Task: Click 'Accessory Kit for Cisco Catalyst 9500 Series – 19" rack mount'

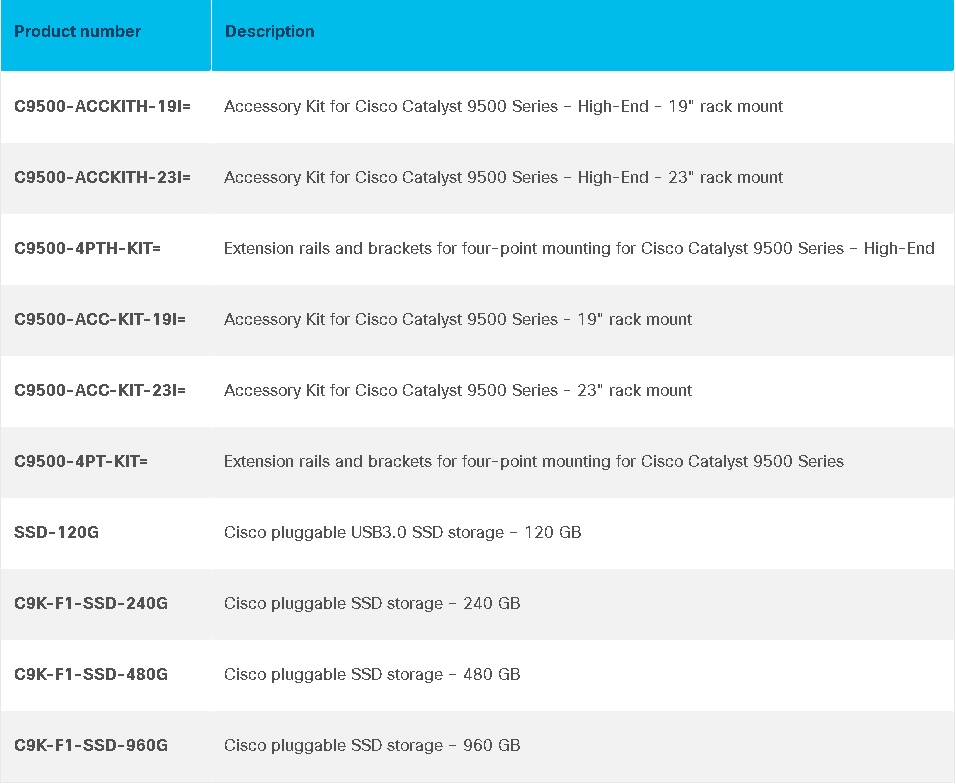Action: 458,319
